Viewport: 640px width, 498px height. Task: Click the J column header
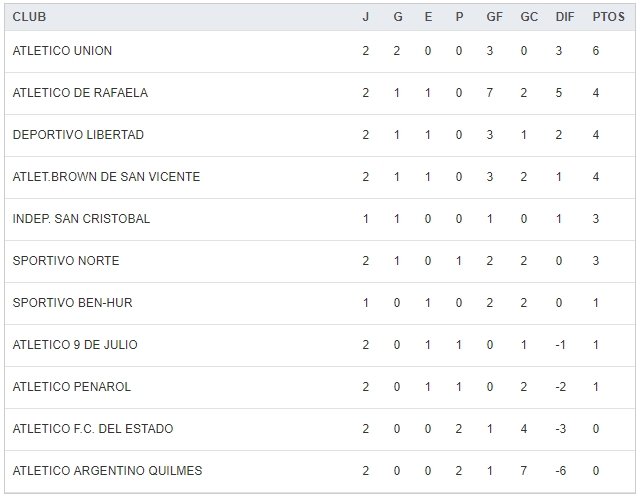point(366,17)
